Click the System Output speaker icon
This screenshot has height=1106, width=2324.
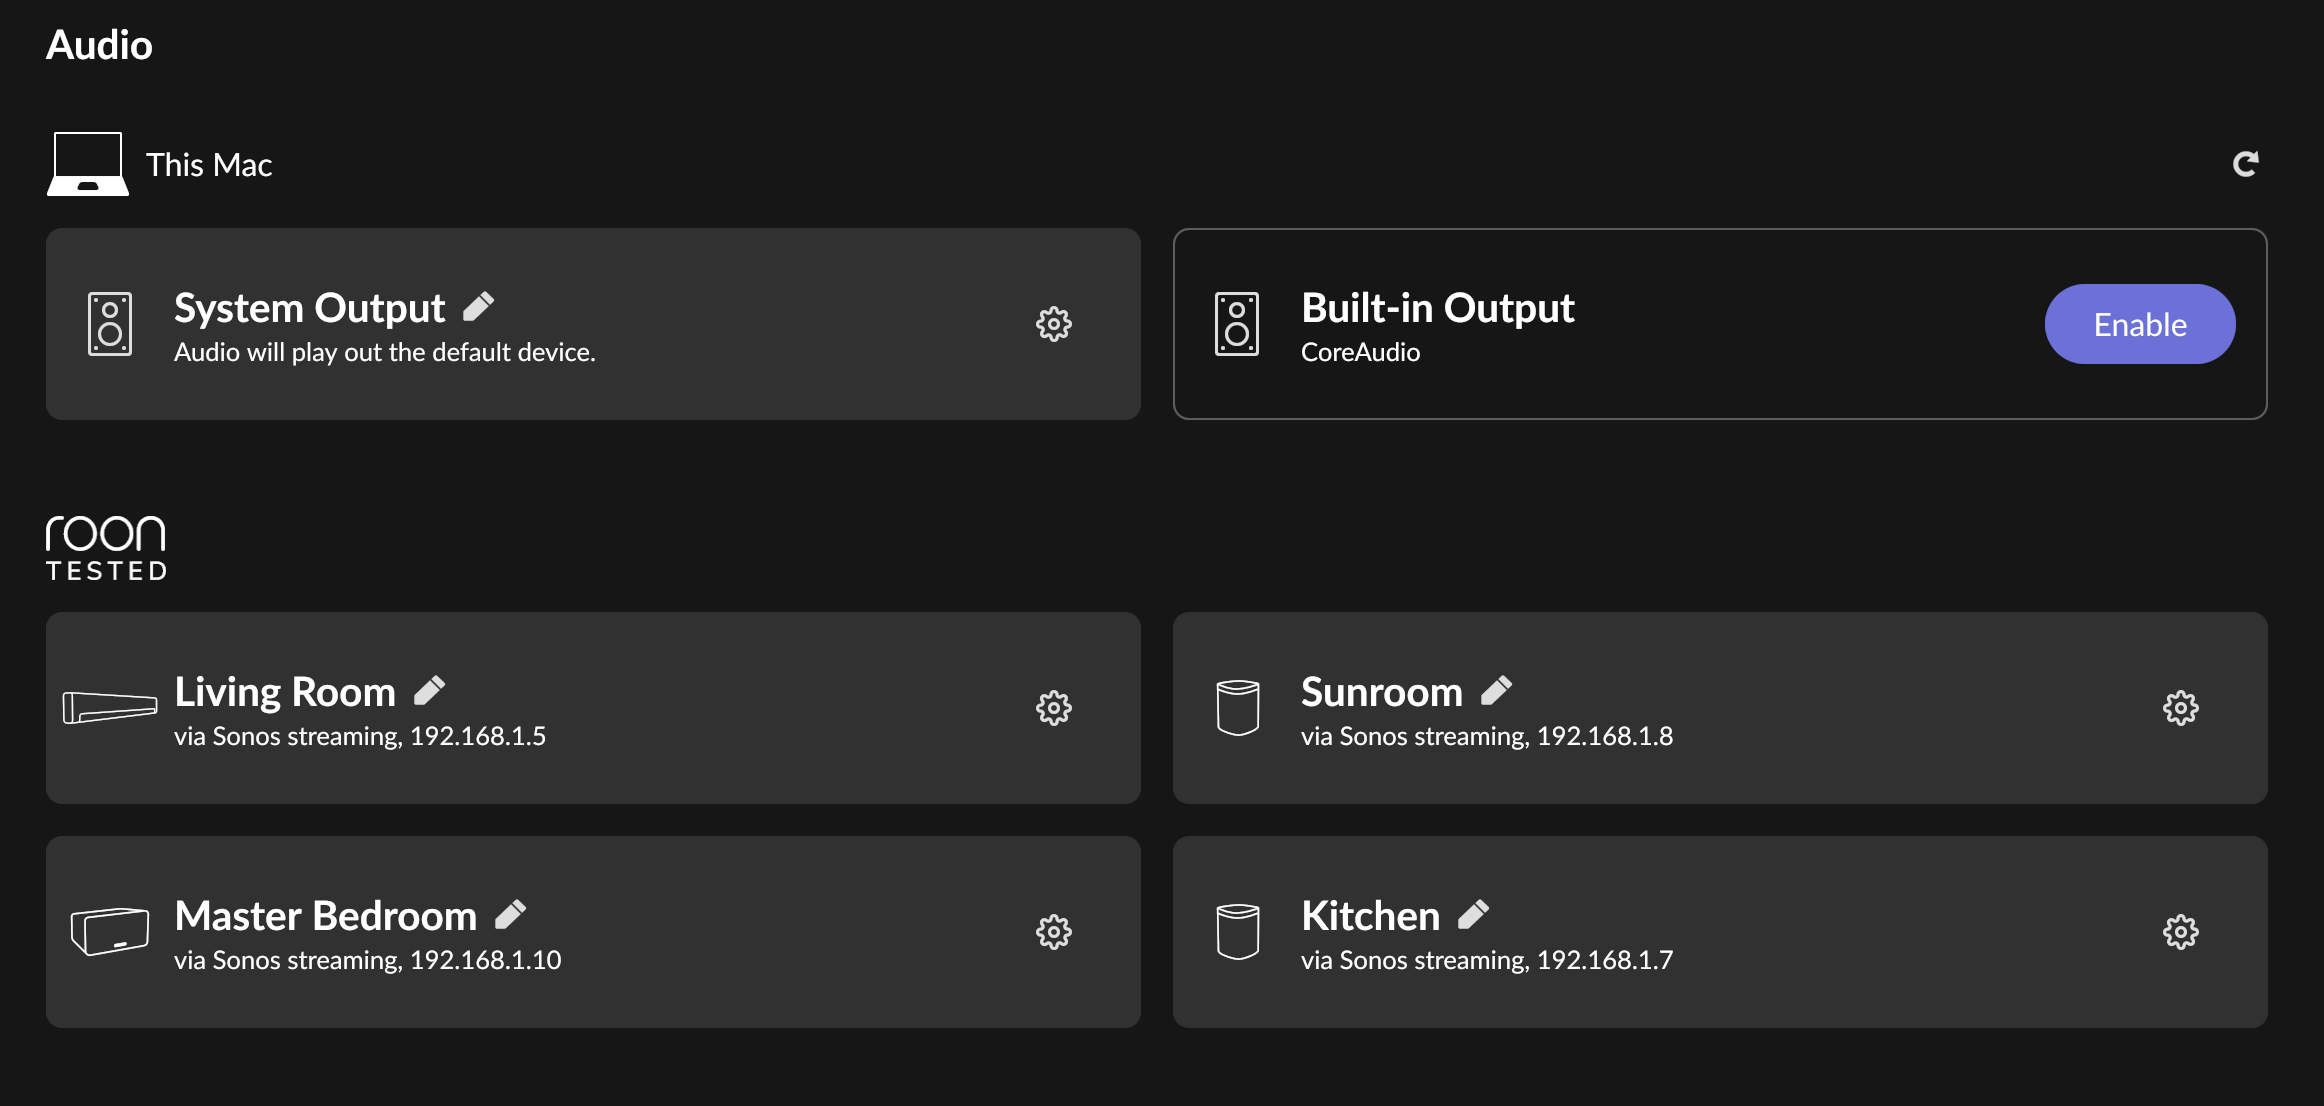pyautogui.click(x=110, y=324)
